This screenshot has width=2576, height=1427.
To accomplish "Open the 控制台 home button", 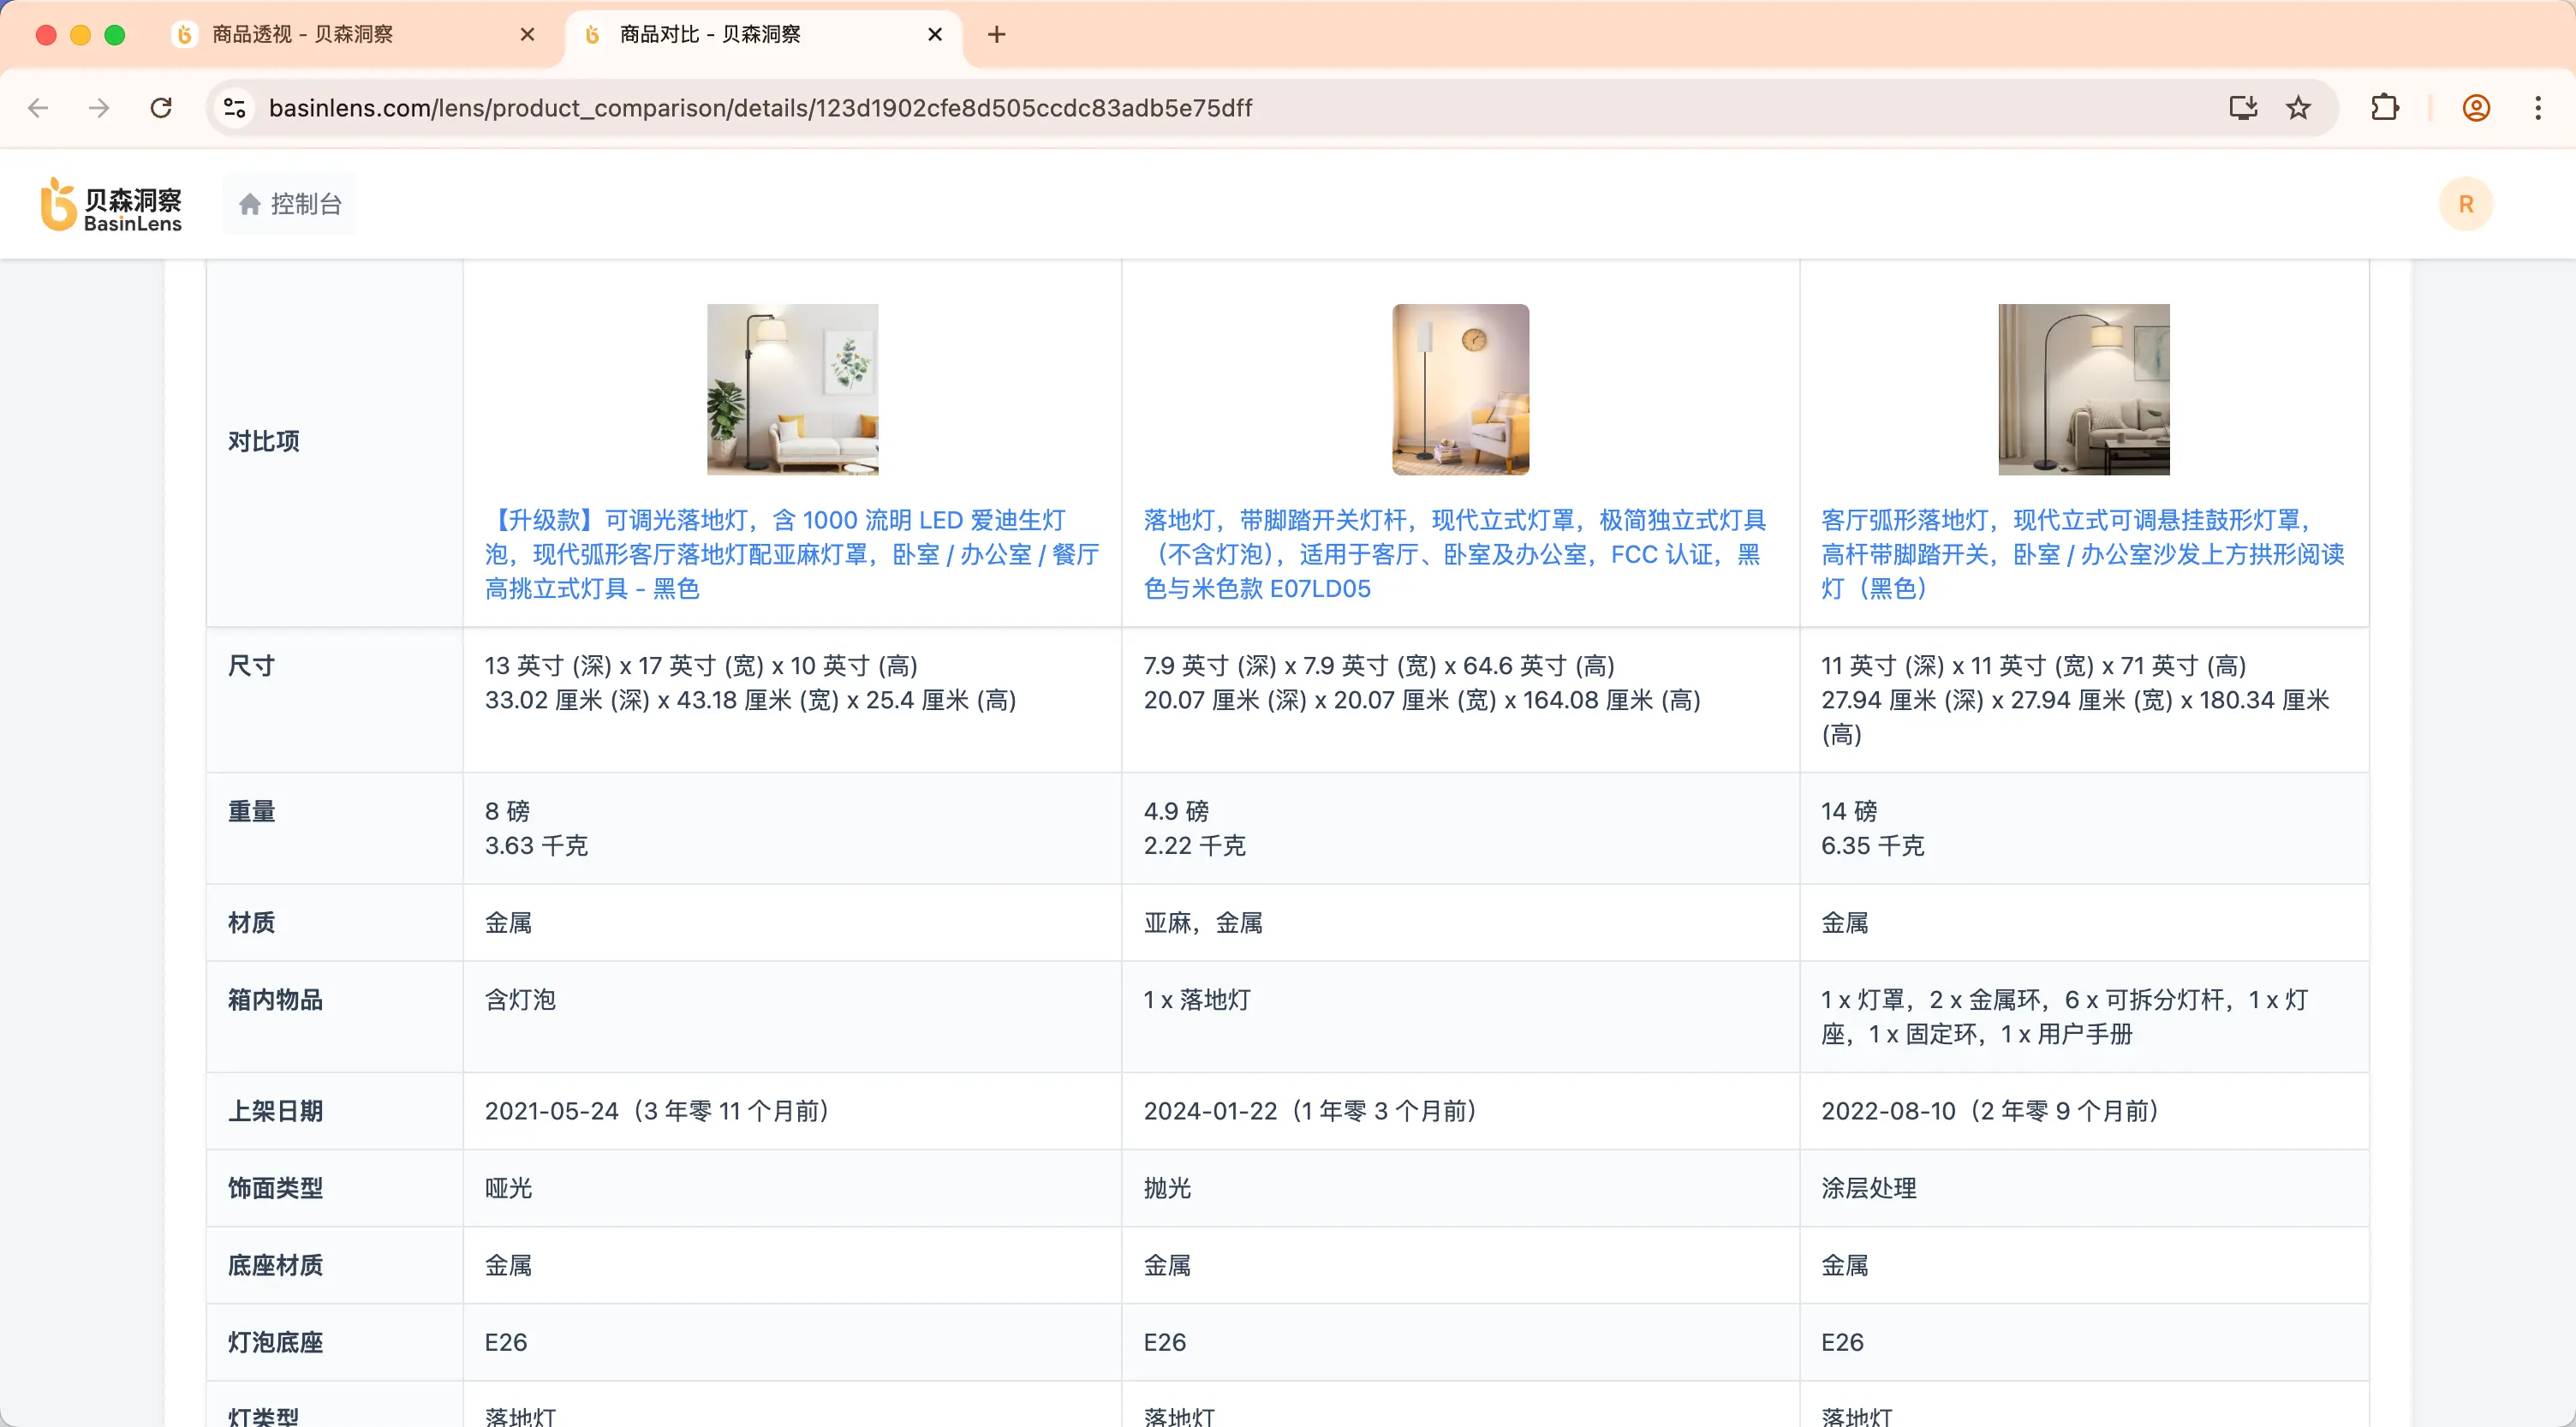I will click(x=290, y=204).
